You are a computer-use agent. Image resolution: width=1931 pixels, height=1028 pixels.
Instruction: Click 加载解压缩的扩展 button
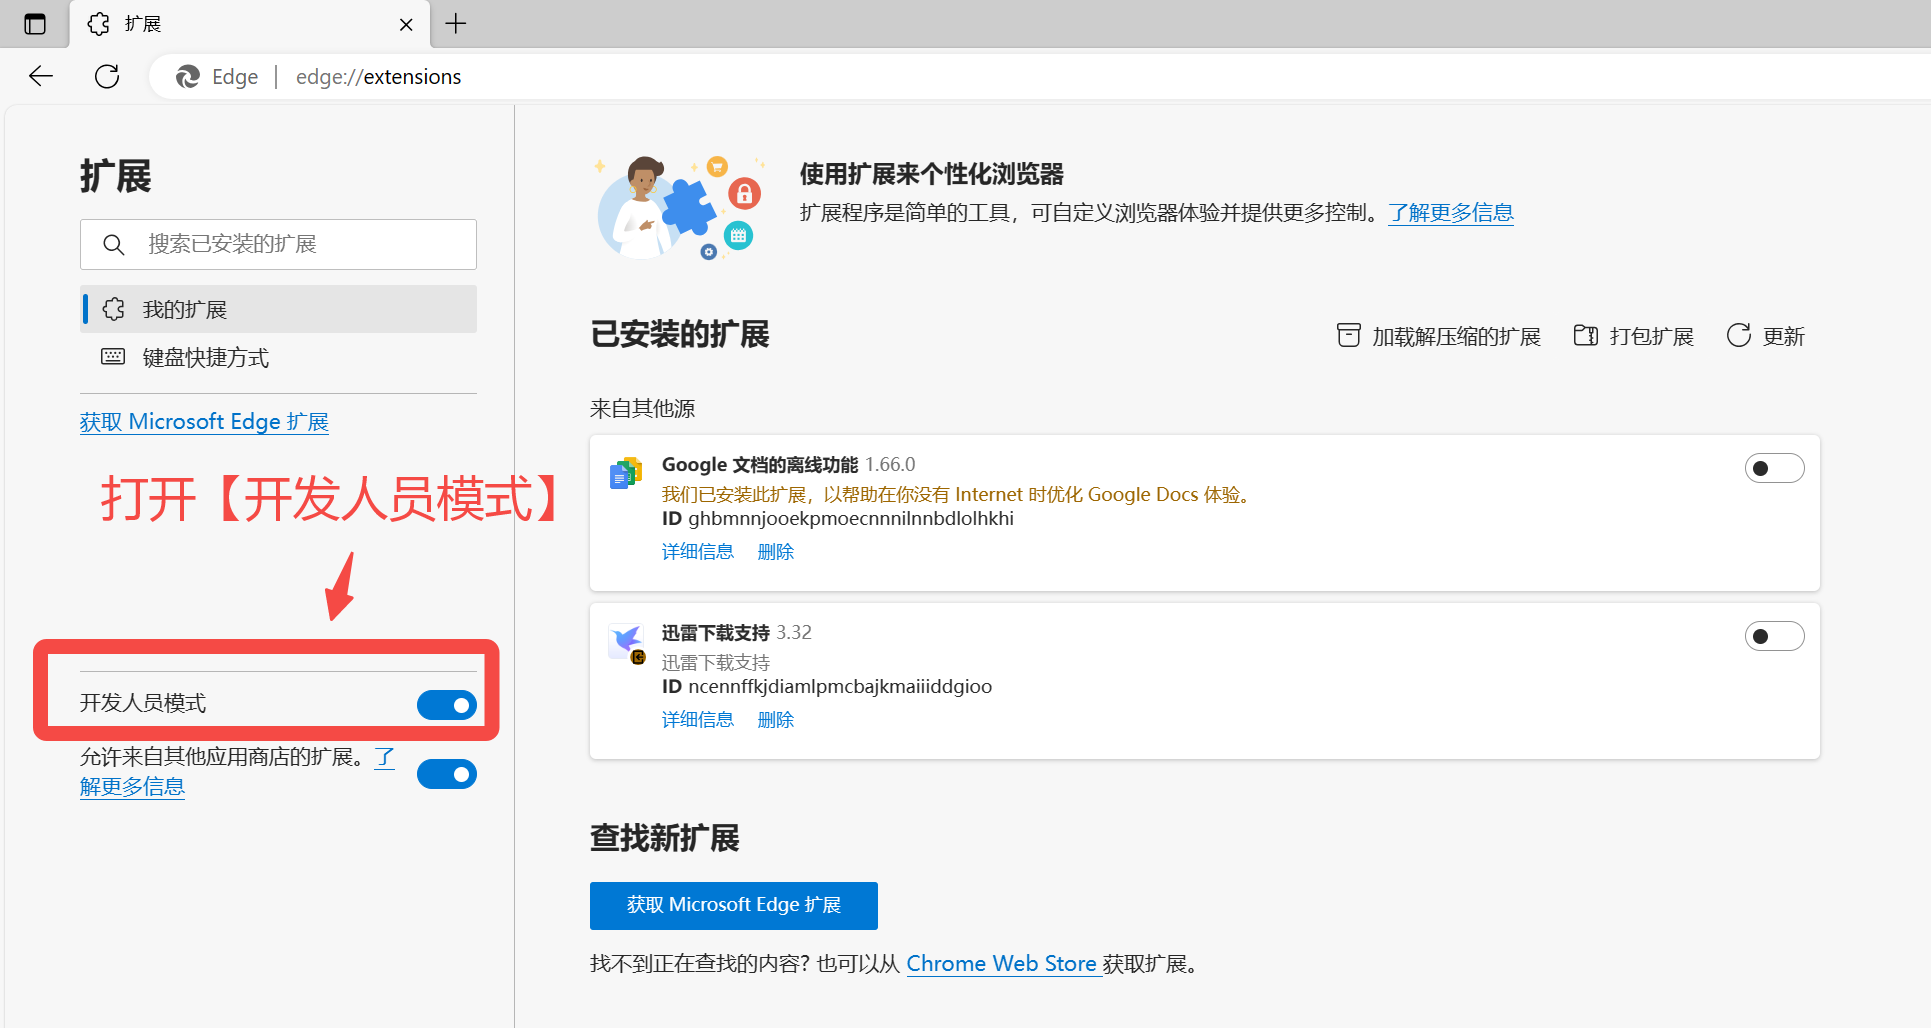(1439, 336)
